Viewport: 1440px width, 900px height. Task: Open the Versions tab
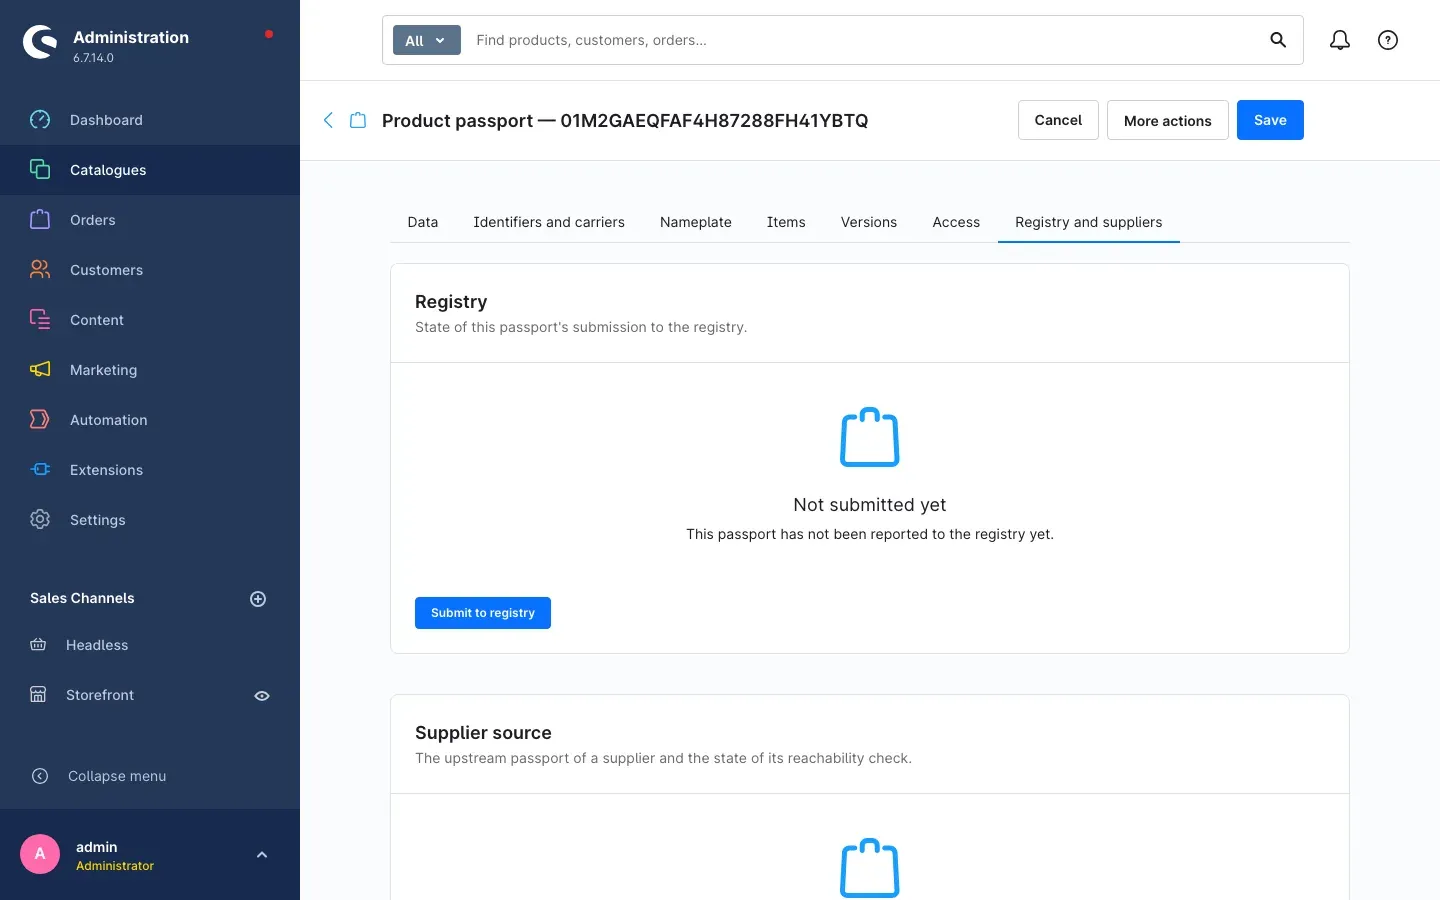(x=869, y=222)
